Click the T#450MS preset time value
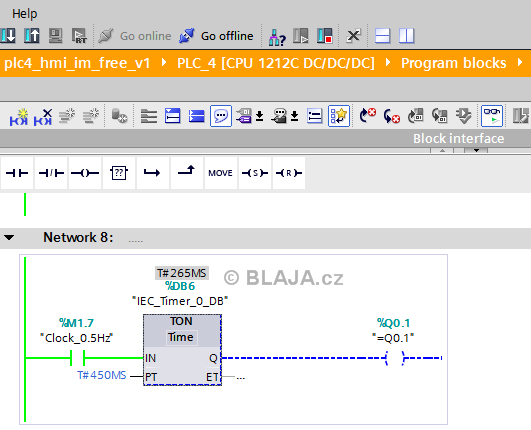The image size is (531, 430). click(x=102, y=375)
